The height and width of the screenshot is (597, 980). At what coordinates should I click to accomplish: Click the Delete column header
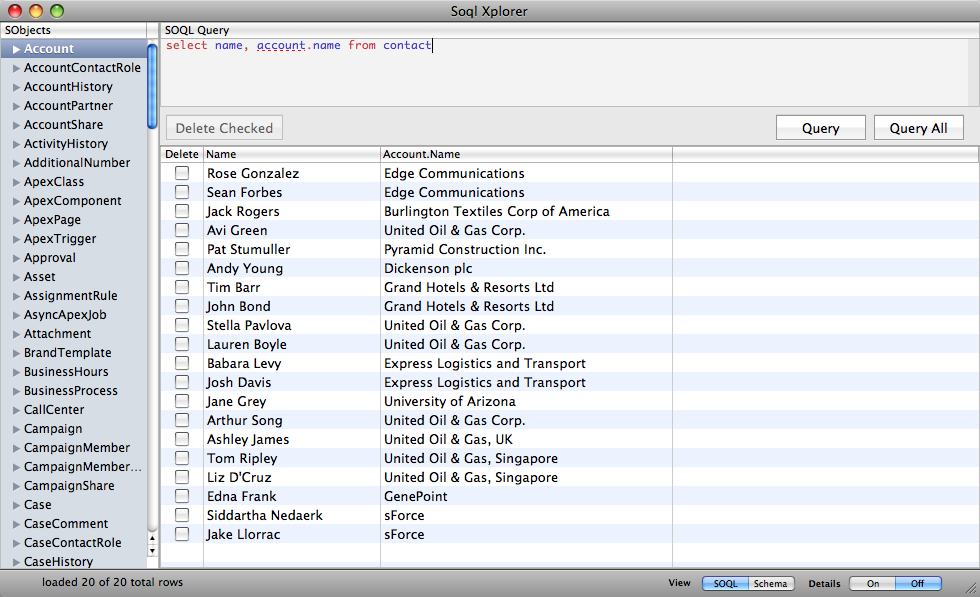coord(181,154)
